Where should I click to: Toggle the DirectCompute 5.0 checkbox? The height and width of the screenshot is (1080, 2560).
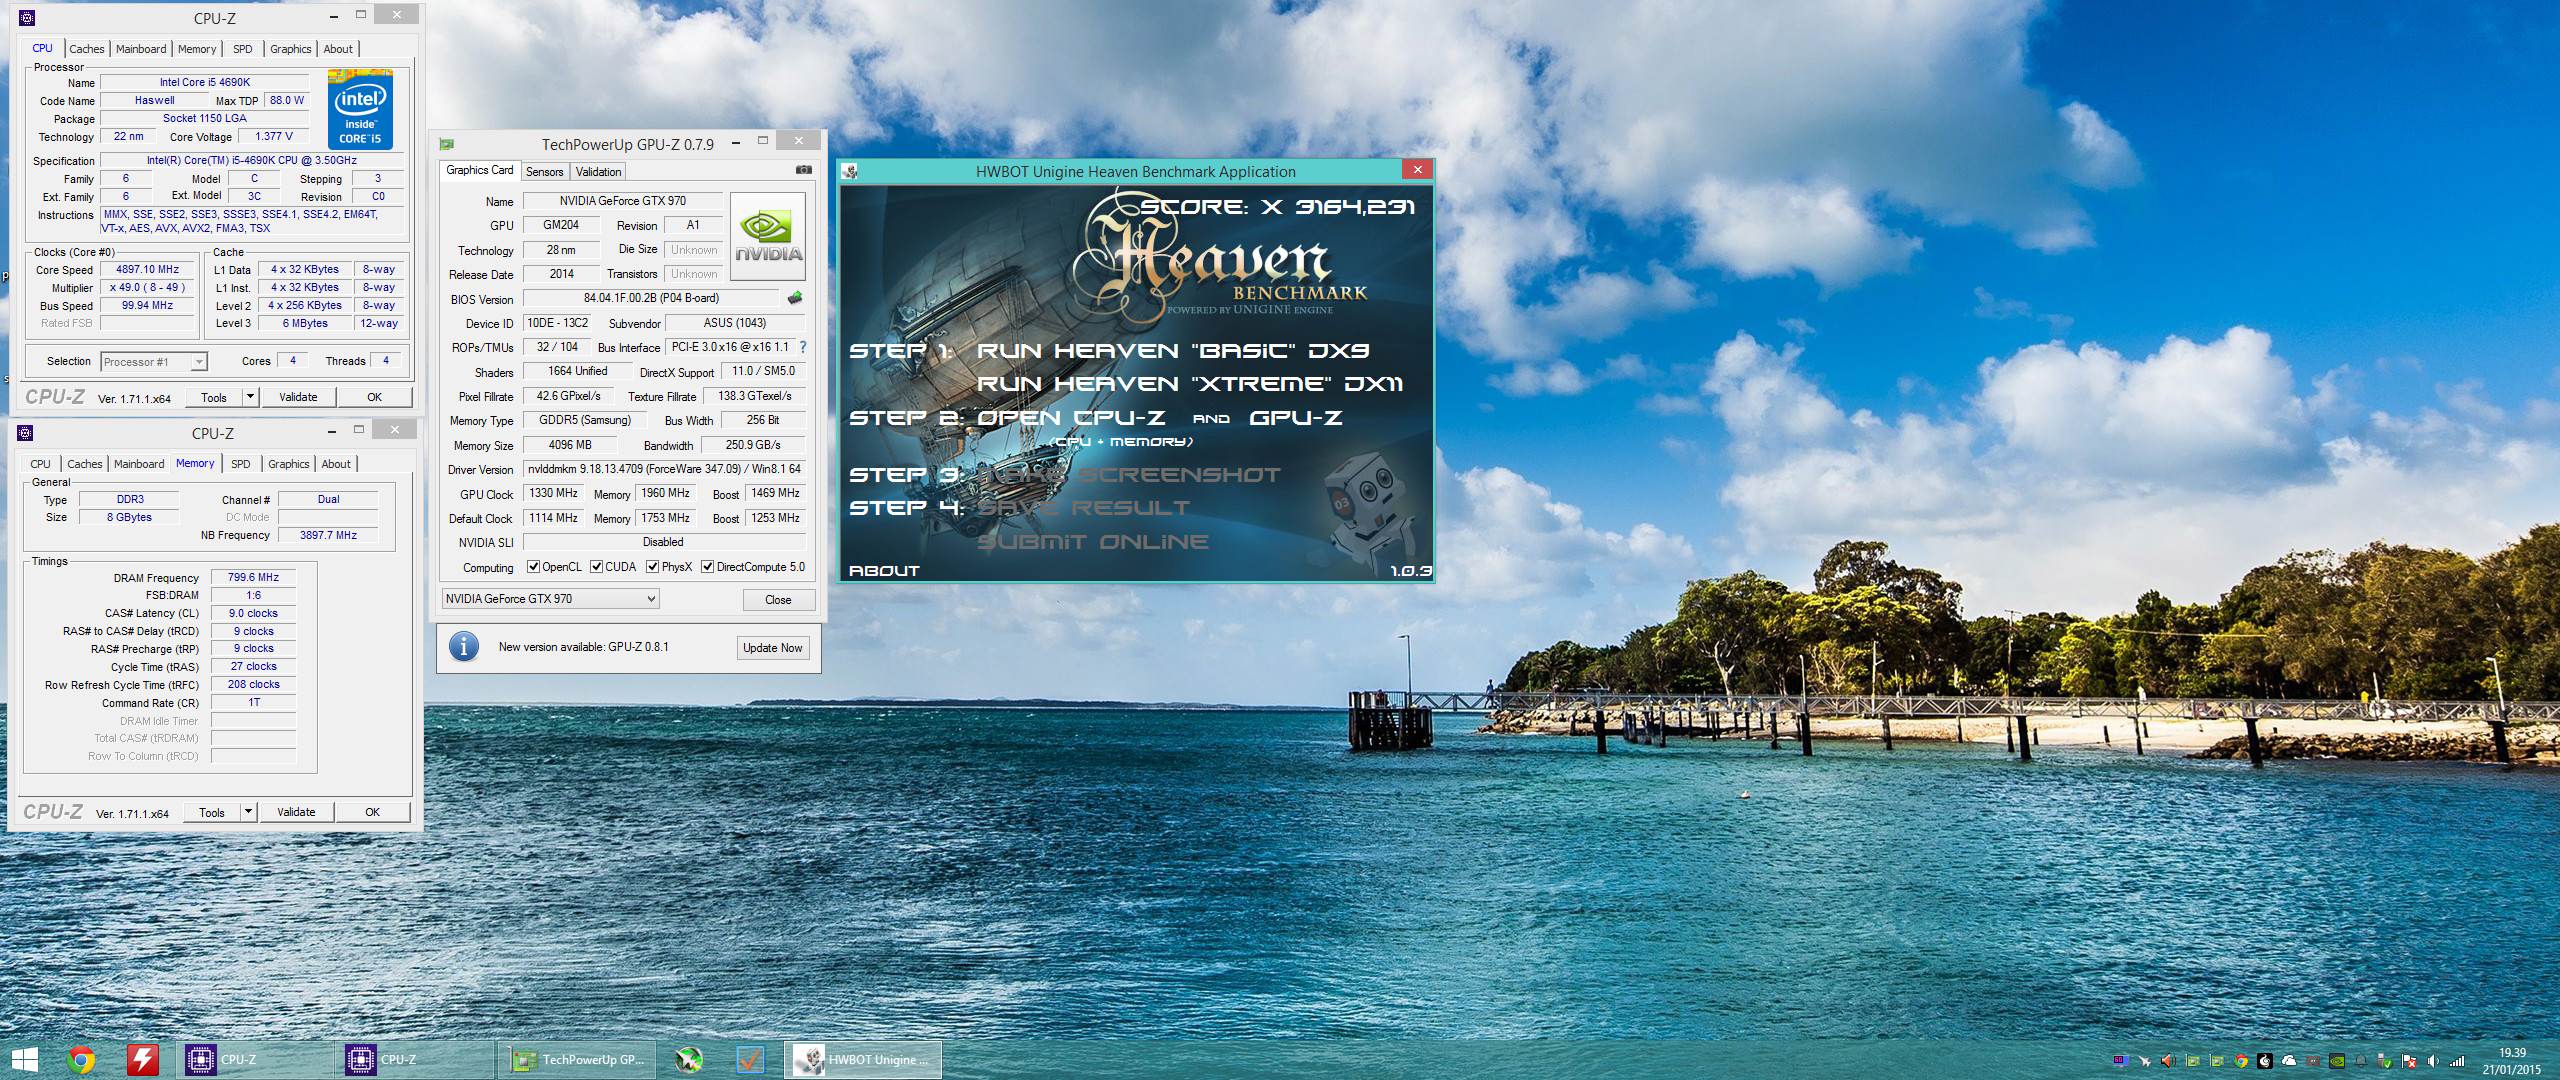click(x=707, y=567)
